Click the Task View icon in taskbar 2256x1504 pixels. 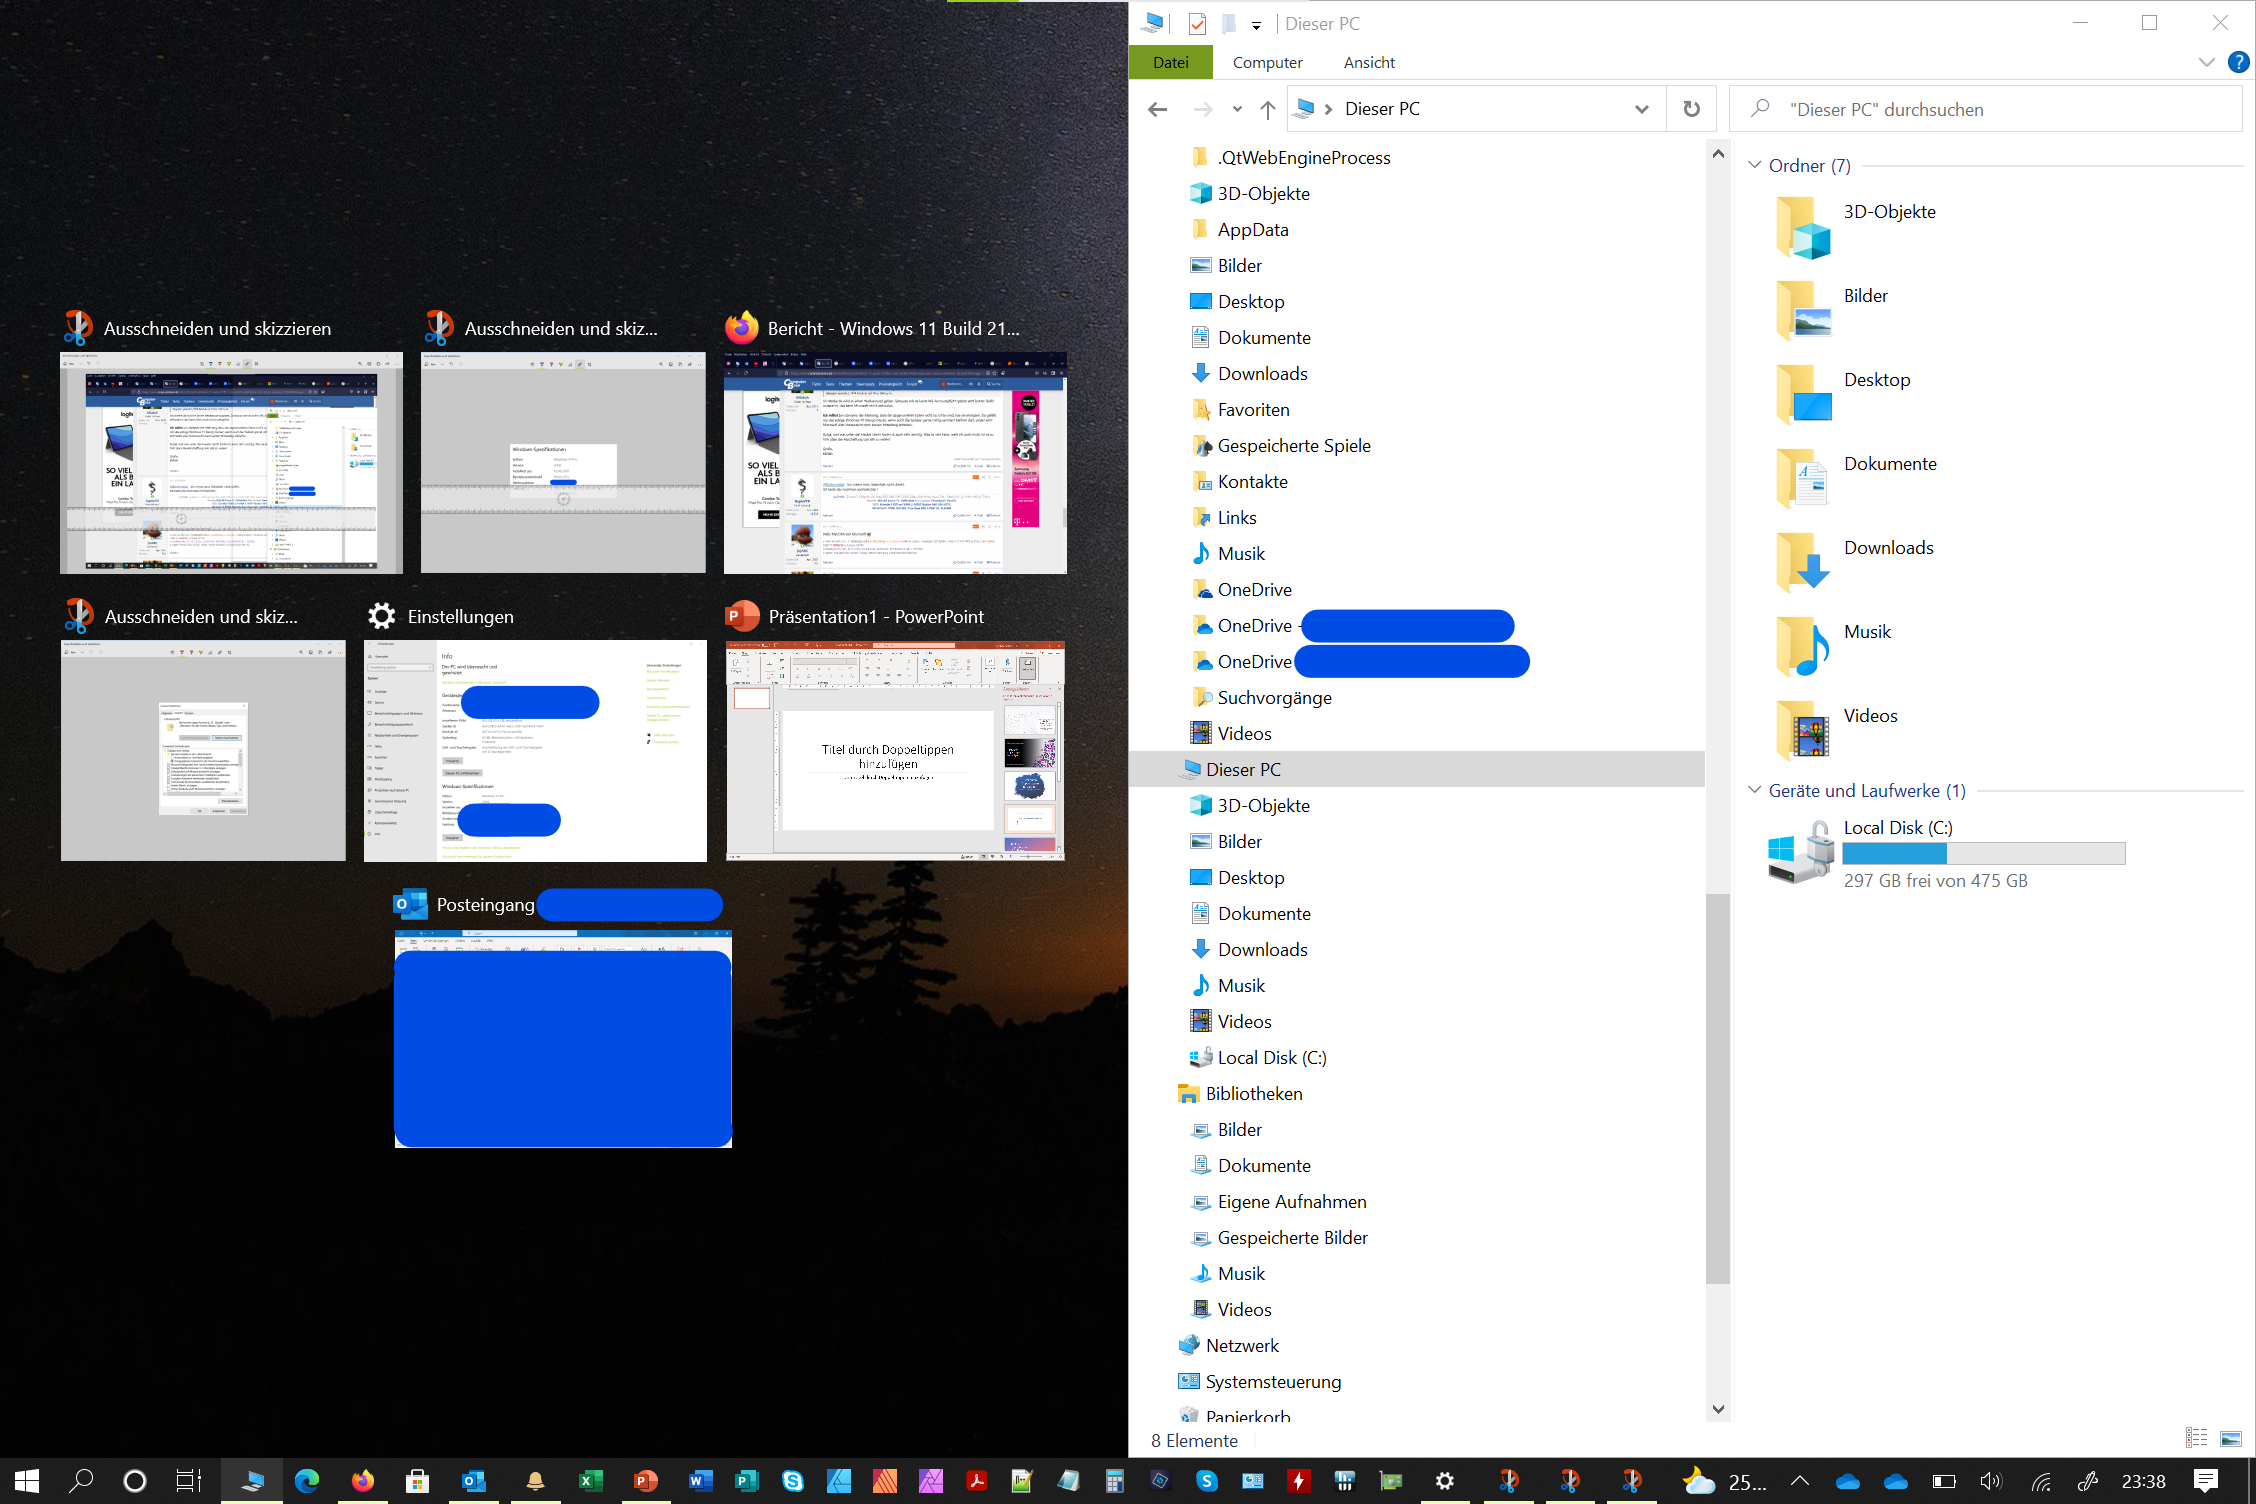[x=188, y=1480]
